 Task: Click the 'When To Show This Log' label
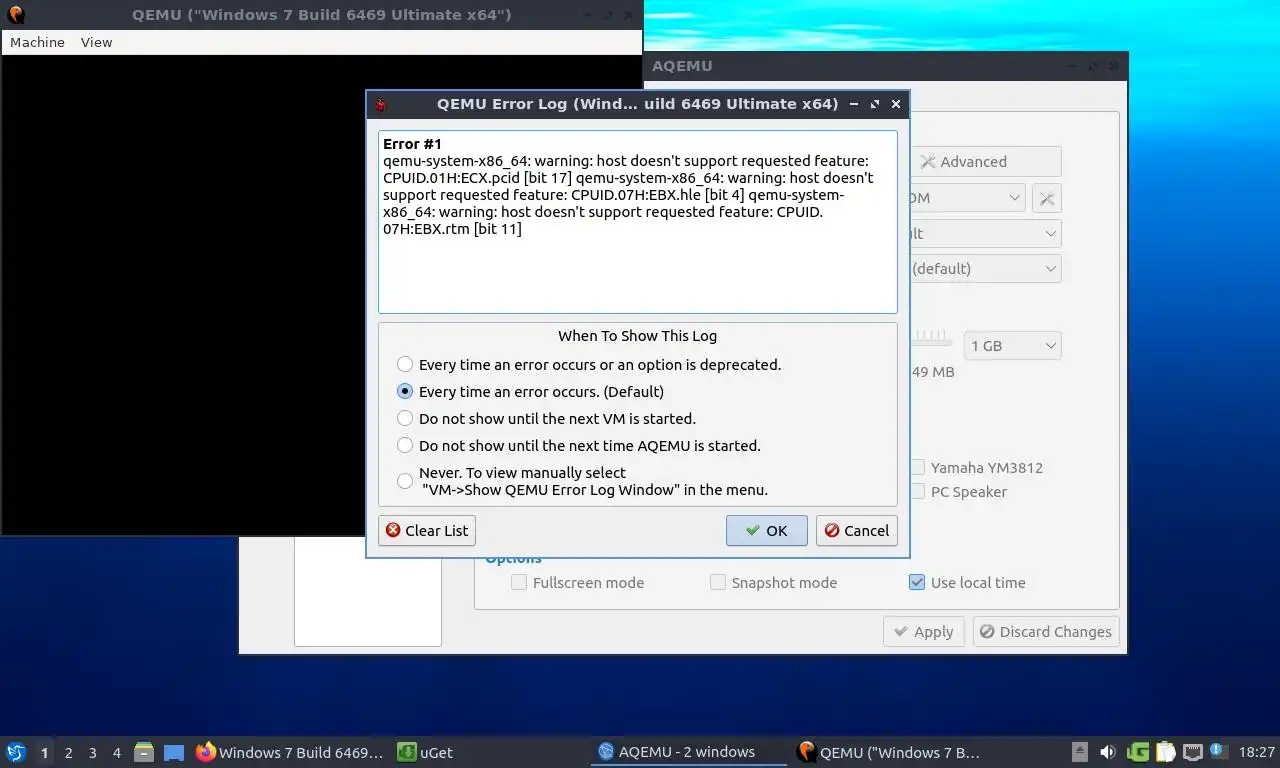point(638,336)
